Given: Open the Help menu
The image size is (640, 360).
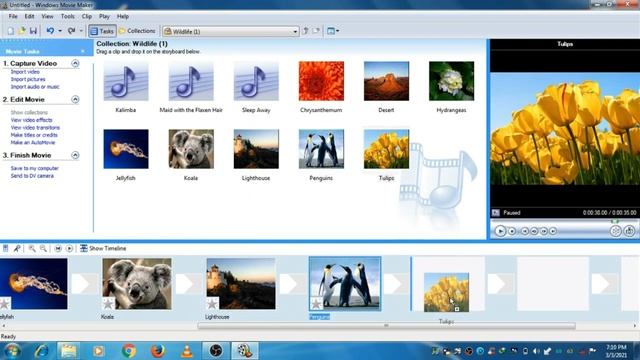Looking at the screenshot, I should click(x=123, y=16).
